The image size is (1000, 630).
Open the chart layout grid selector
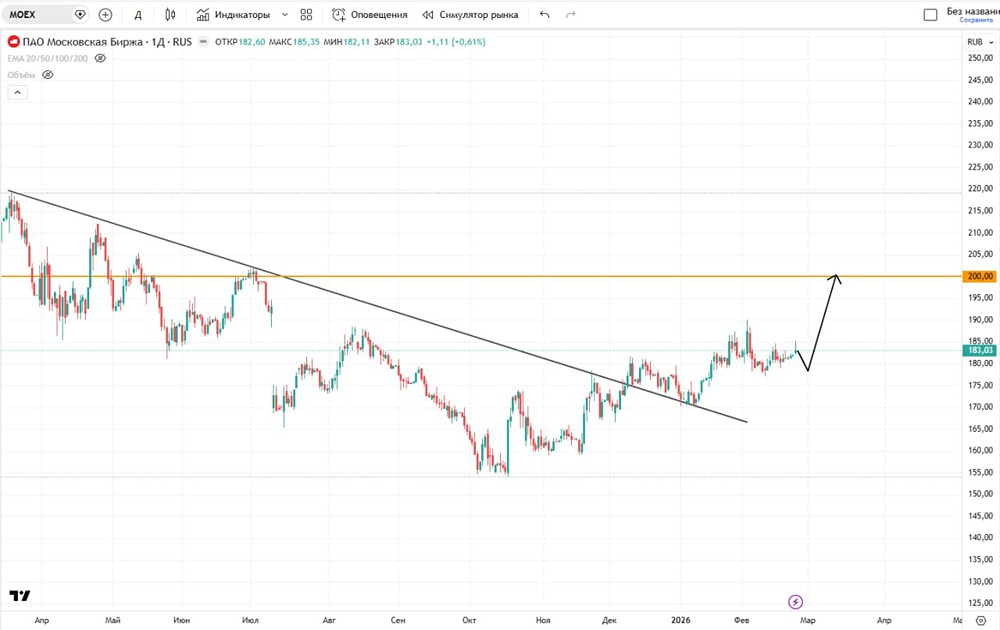pyautogui.click(x=306, y=15)
